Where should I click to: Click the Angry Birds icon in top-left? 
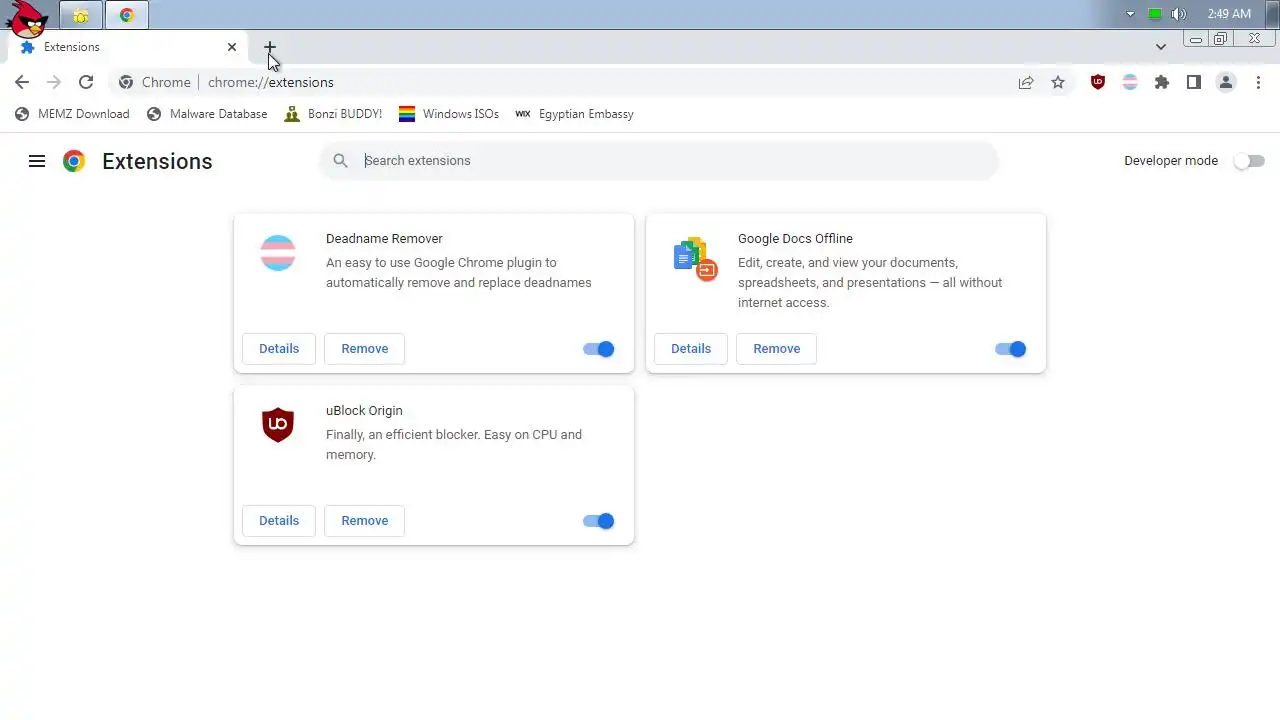pyautogui.click(x=26, y=18)
